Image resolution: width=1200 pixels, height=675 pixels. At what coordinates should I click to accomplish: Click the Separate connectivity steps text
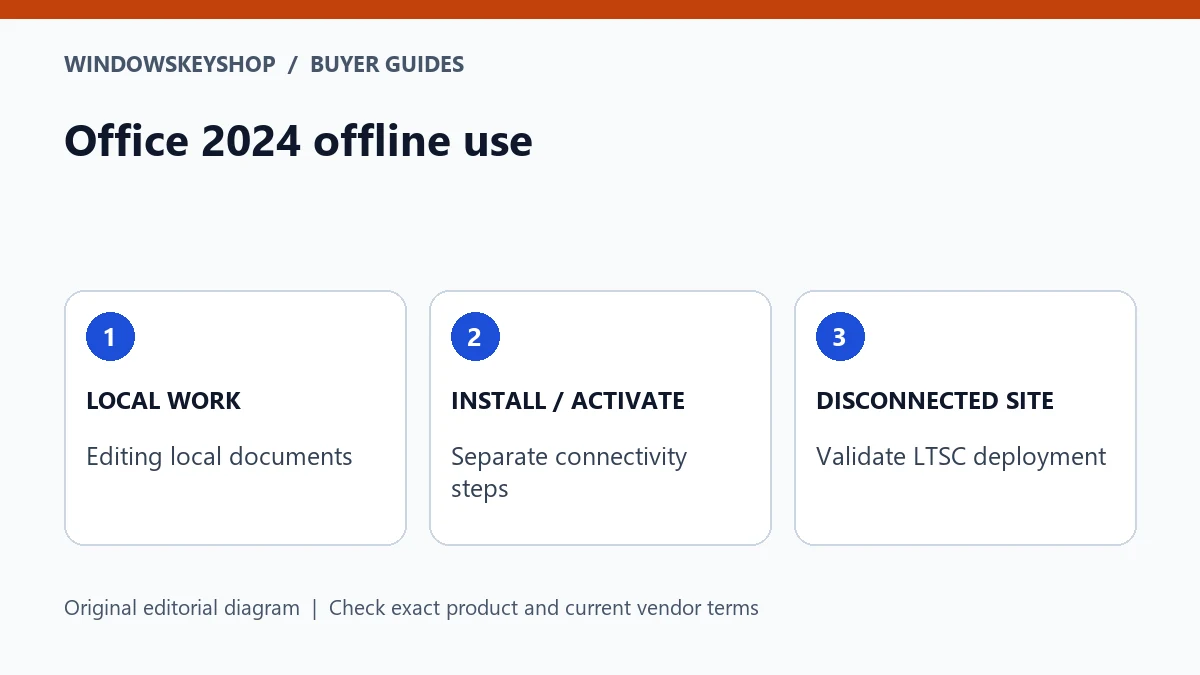point(569,473)
